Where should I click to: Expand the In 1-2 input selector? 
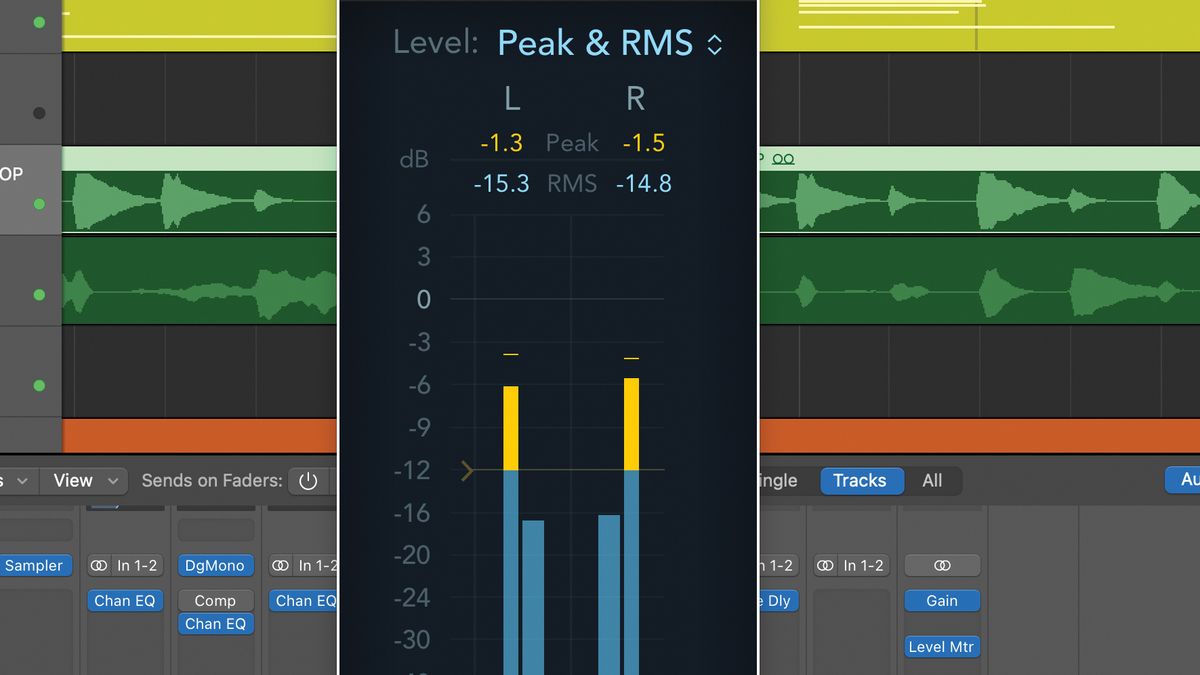click(x=125, y=565)
